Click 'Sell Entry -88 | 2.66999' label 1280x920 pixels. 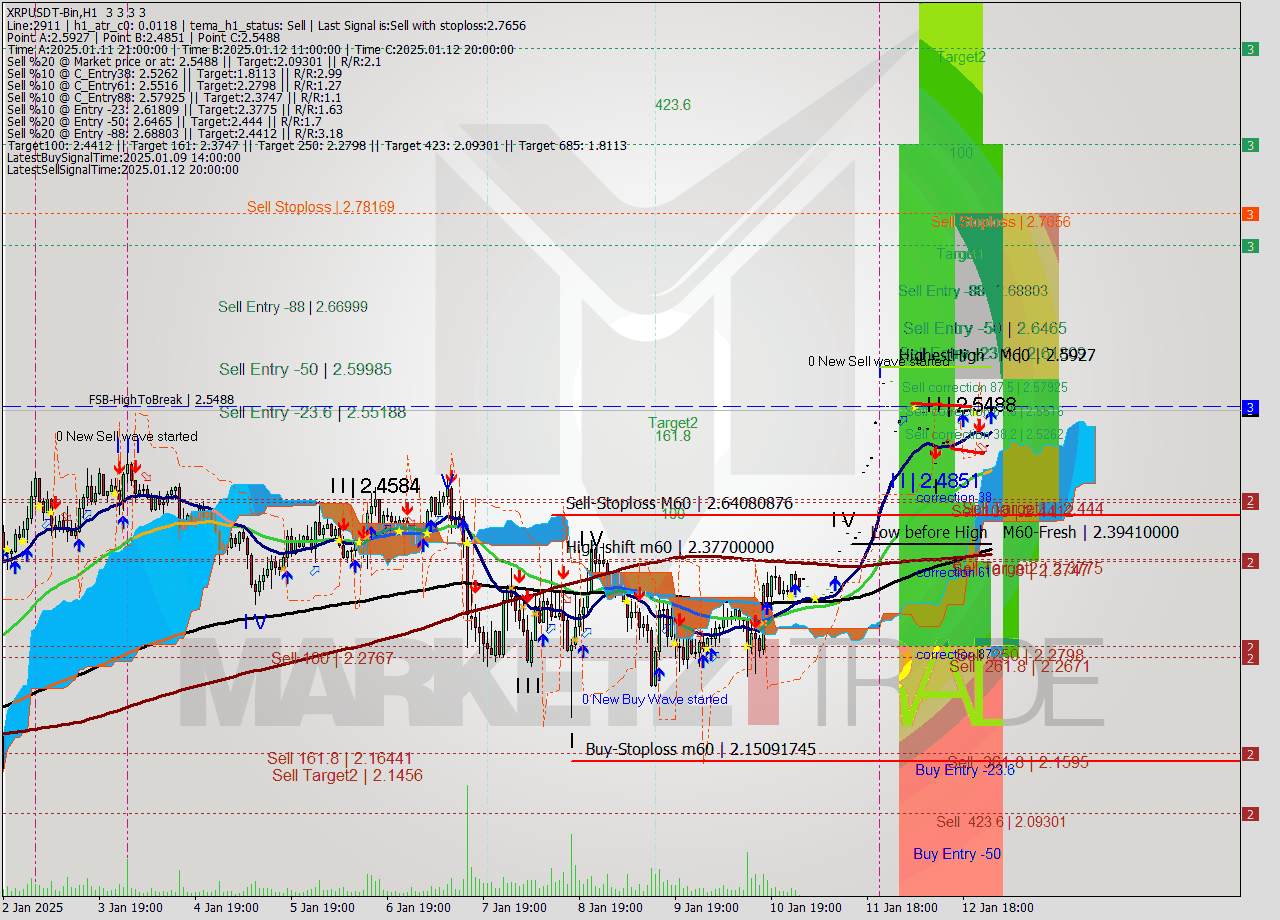(292, 307)
